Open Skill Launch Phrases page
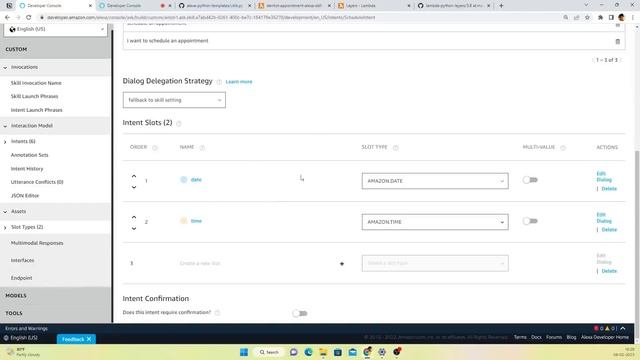The width and height of the screenshot is (640, 360). point(34,96)
